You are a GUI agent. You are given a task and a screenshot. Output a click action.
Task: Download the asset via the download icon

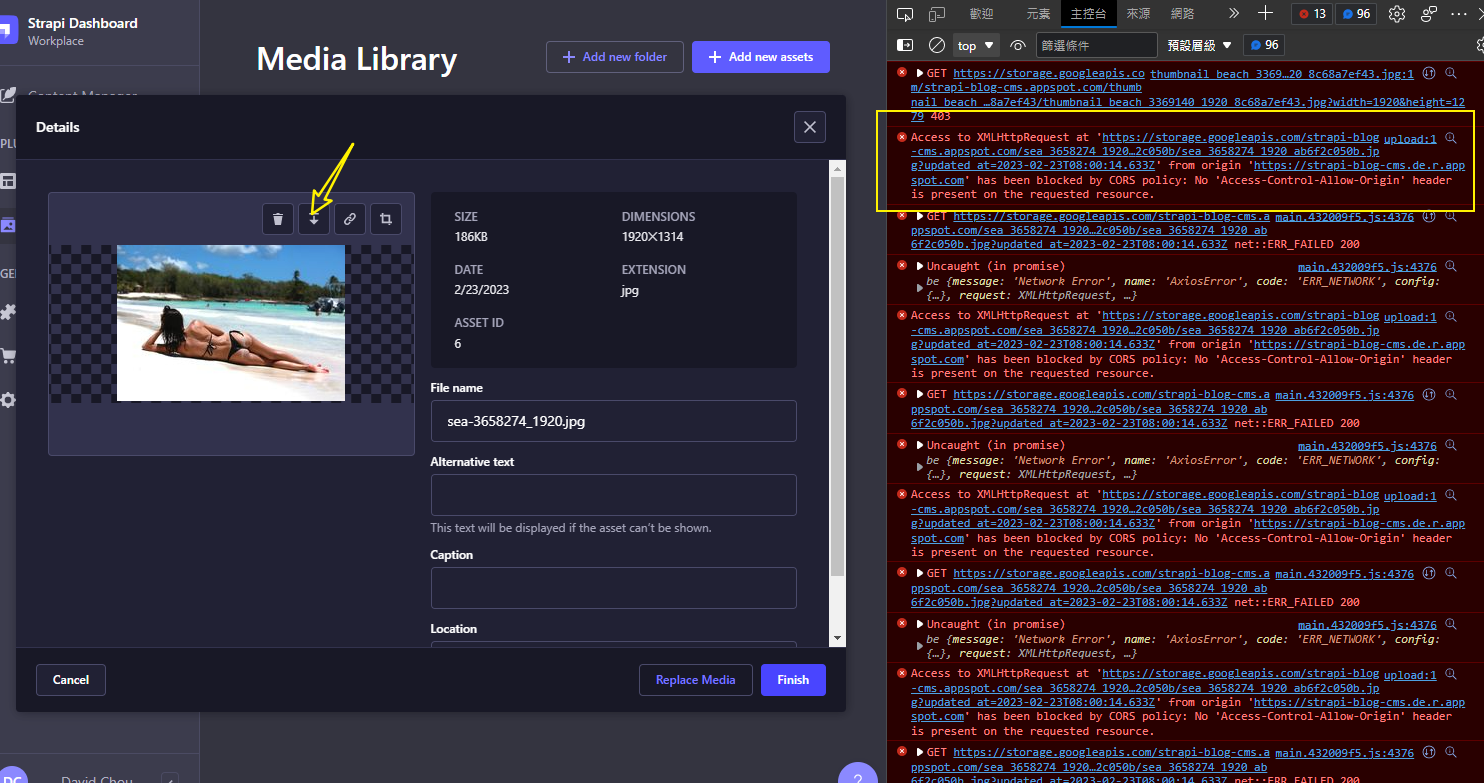tap(314, 219)
